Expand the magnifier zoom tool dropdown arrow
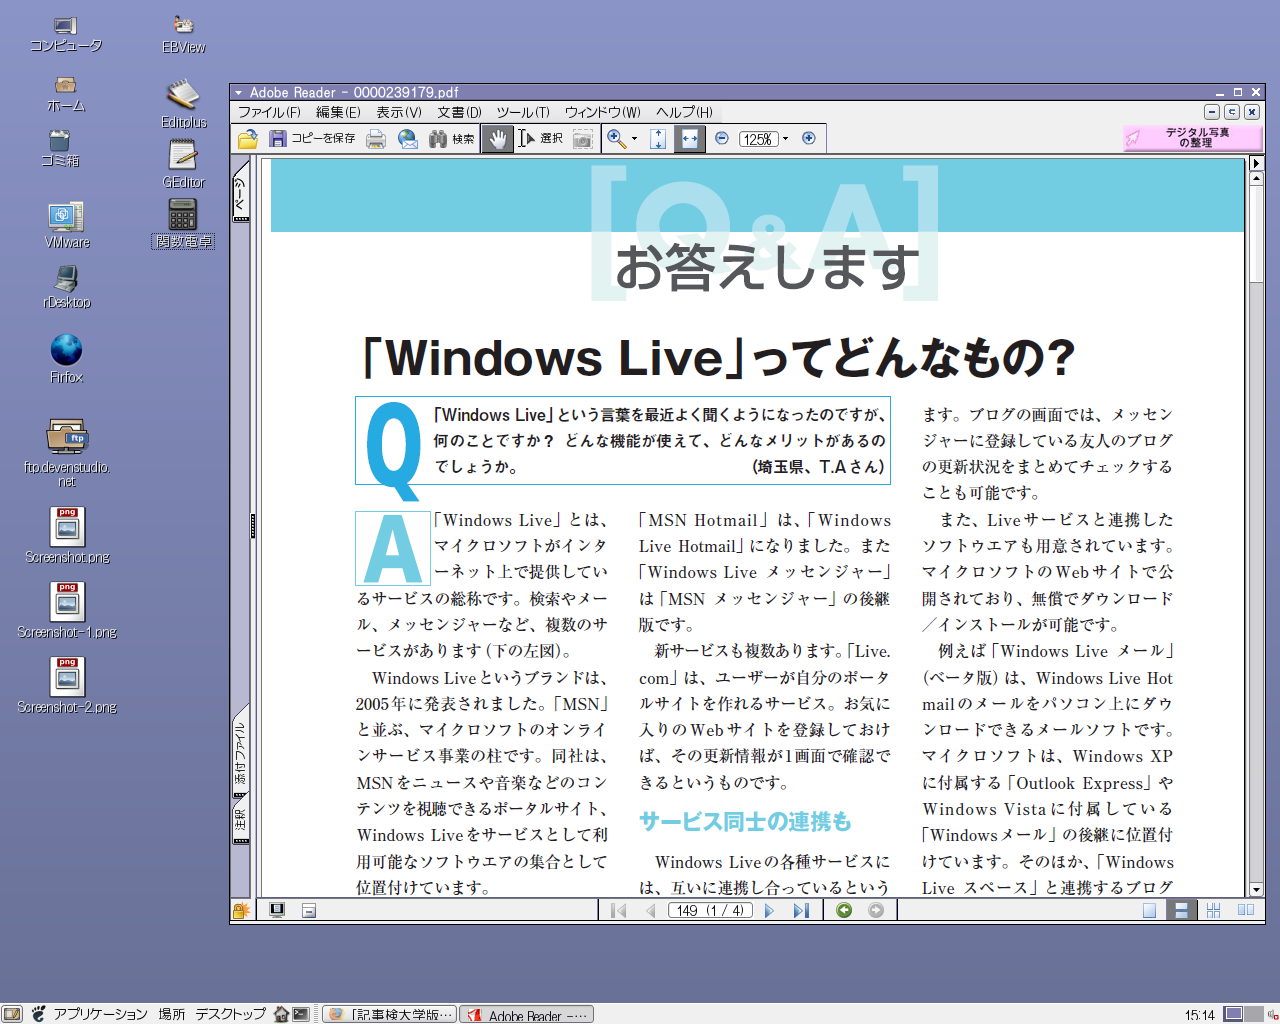This screenshot has width=1280, height=1024. coord(634,139)
